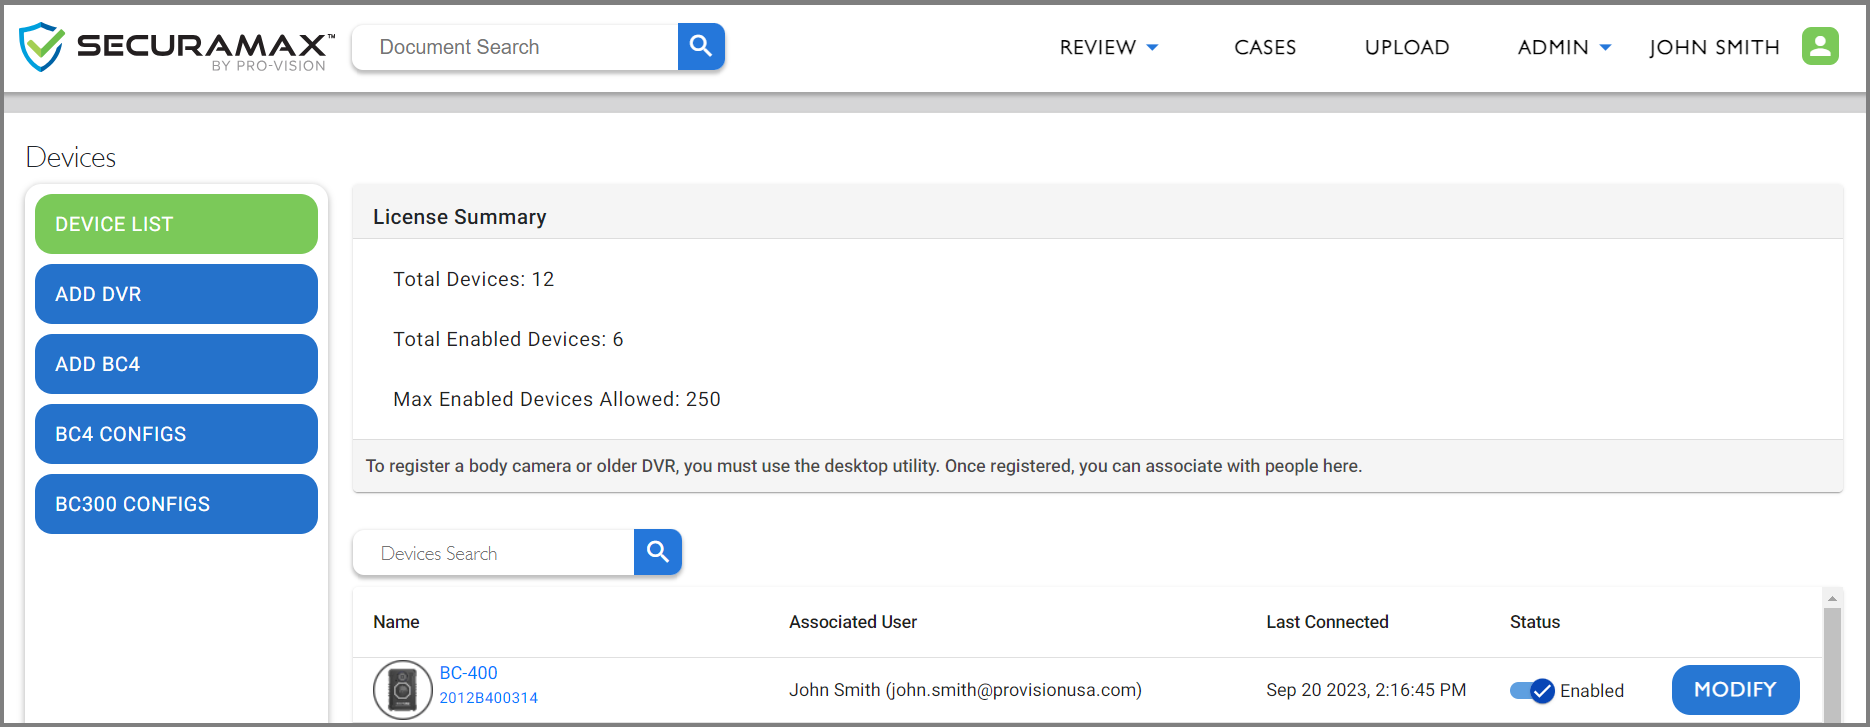Open the John Smith account menu
Screen dimensions: 1870x727
pos(1714,47)
